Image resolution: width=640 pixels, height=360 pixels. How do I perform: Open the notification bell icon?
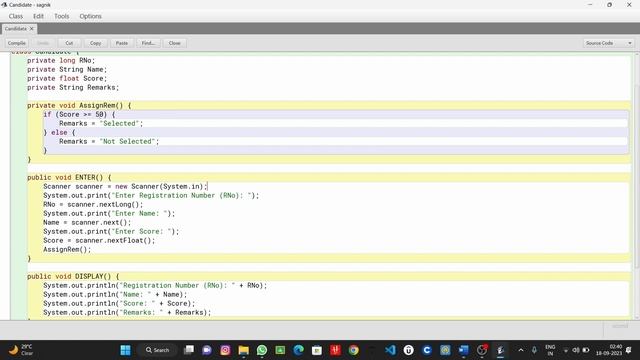click(629, 350)
